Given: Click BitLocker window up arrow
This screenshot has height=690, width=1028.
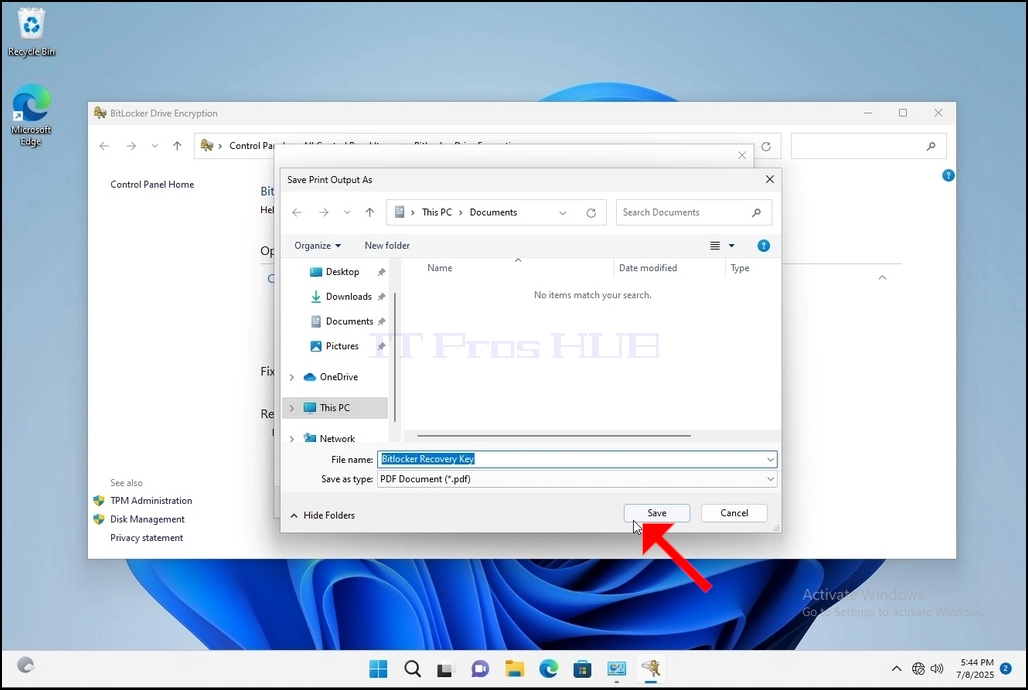Looking at the screenshot, I should 177,146.
